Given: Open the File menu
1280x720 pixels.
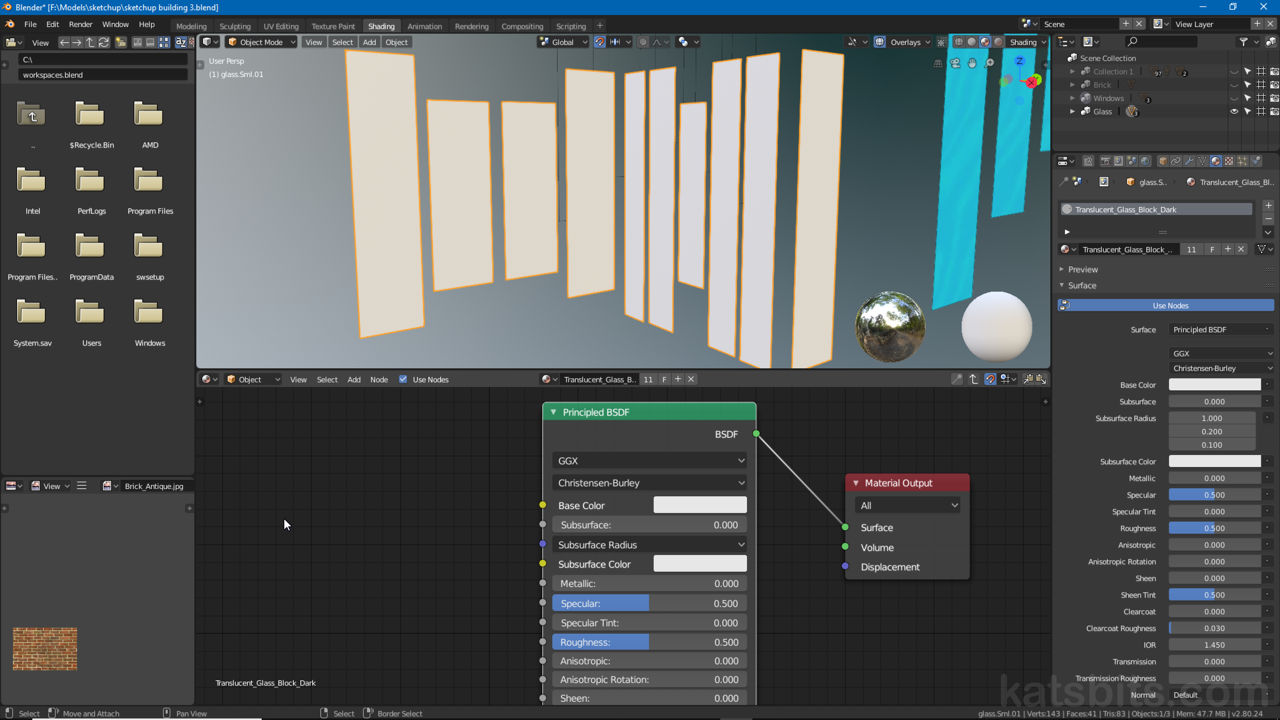Looking at the screenshot, I should coord(30,24).
